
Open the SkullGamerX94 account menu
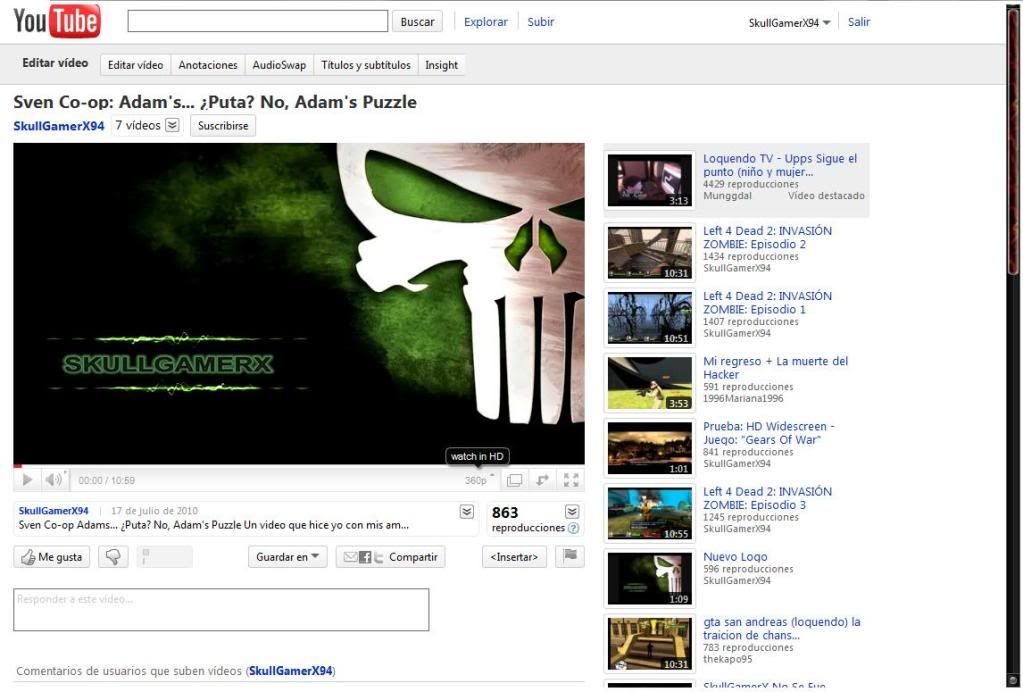[789, 23]
